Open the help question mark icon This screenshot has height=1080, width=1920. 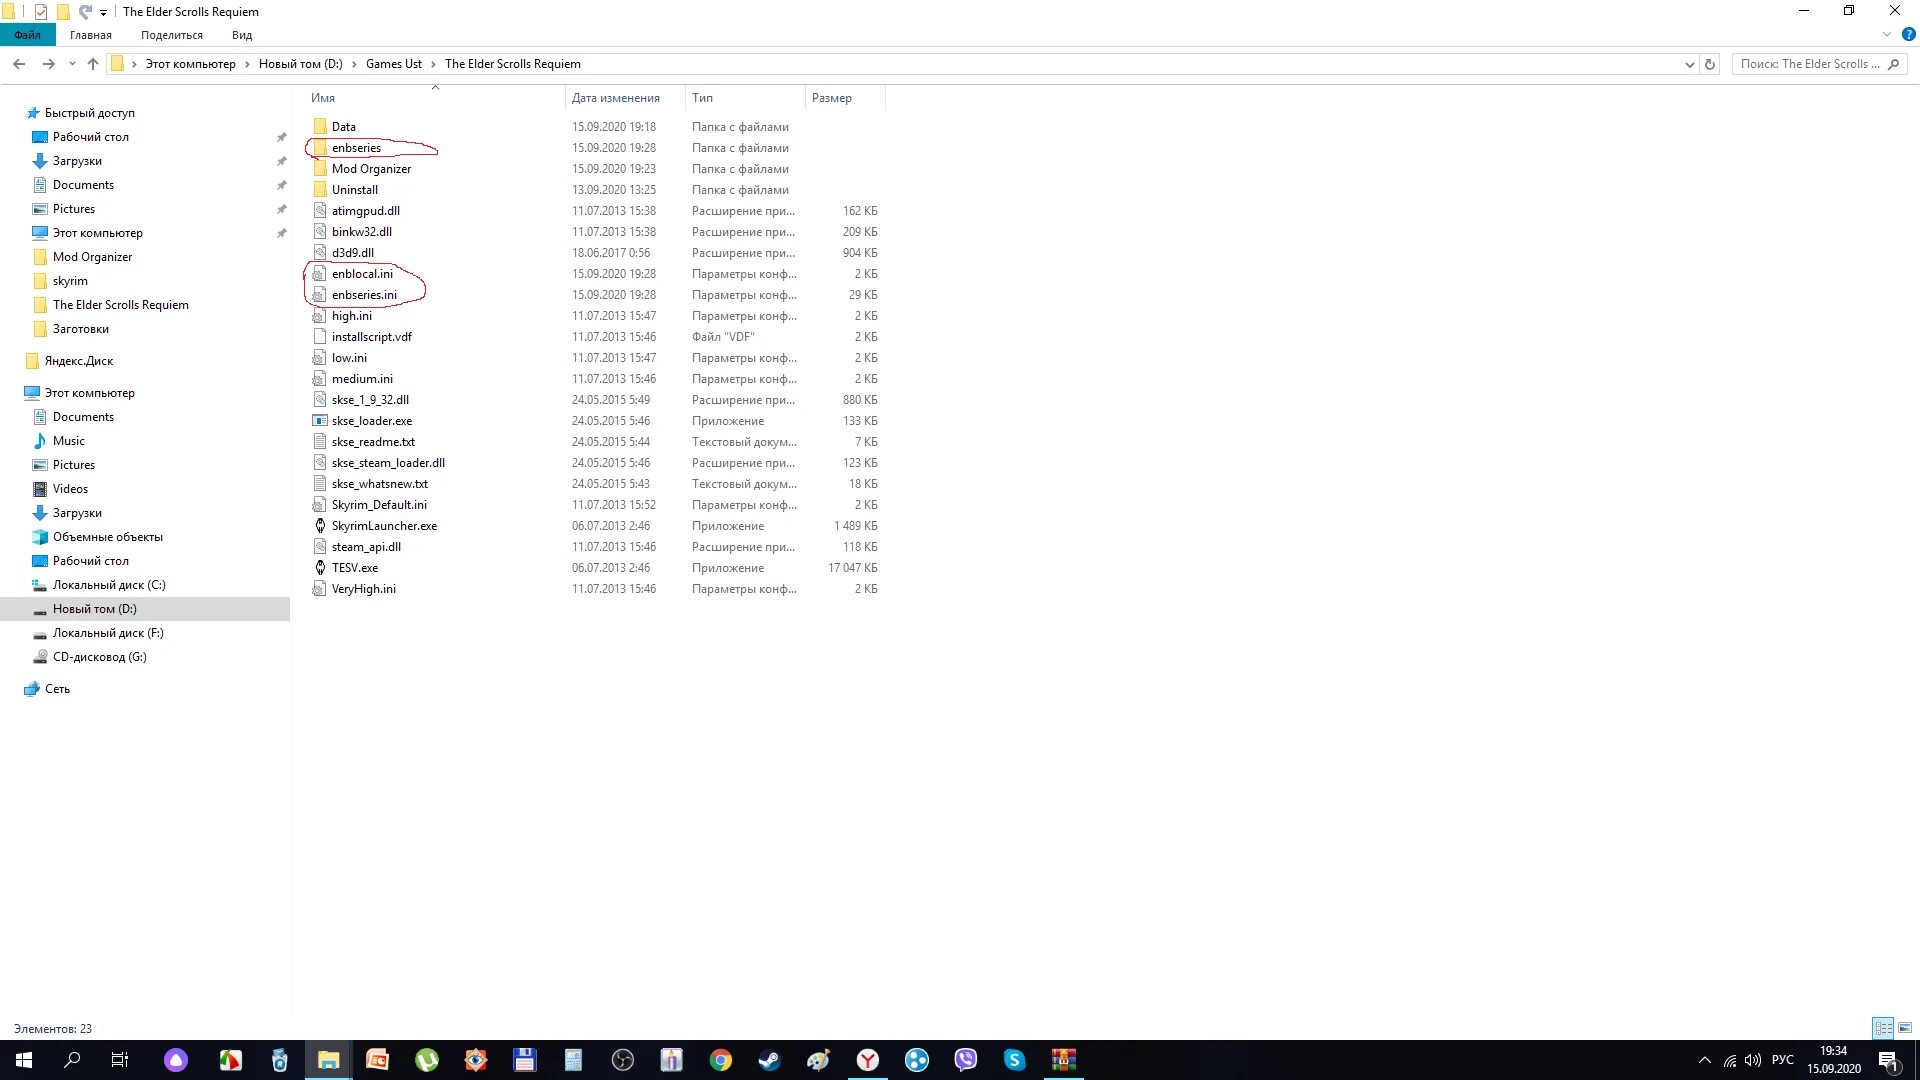1908,34
